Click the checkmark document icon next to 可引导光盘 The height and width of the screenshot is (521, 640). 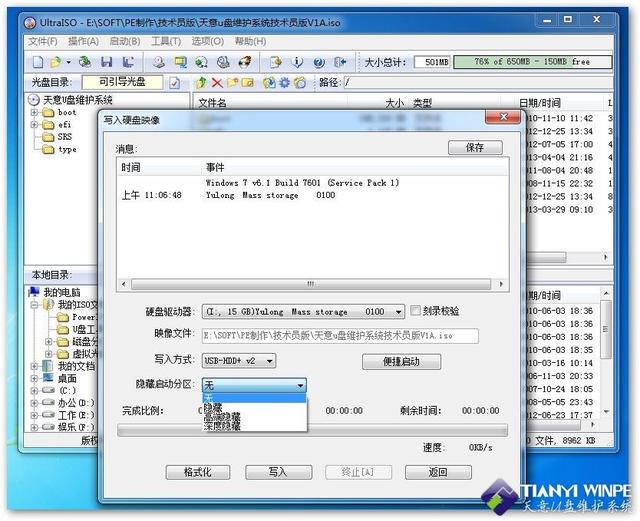(x=175, y=83)
